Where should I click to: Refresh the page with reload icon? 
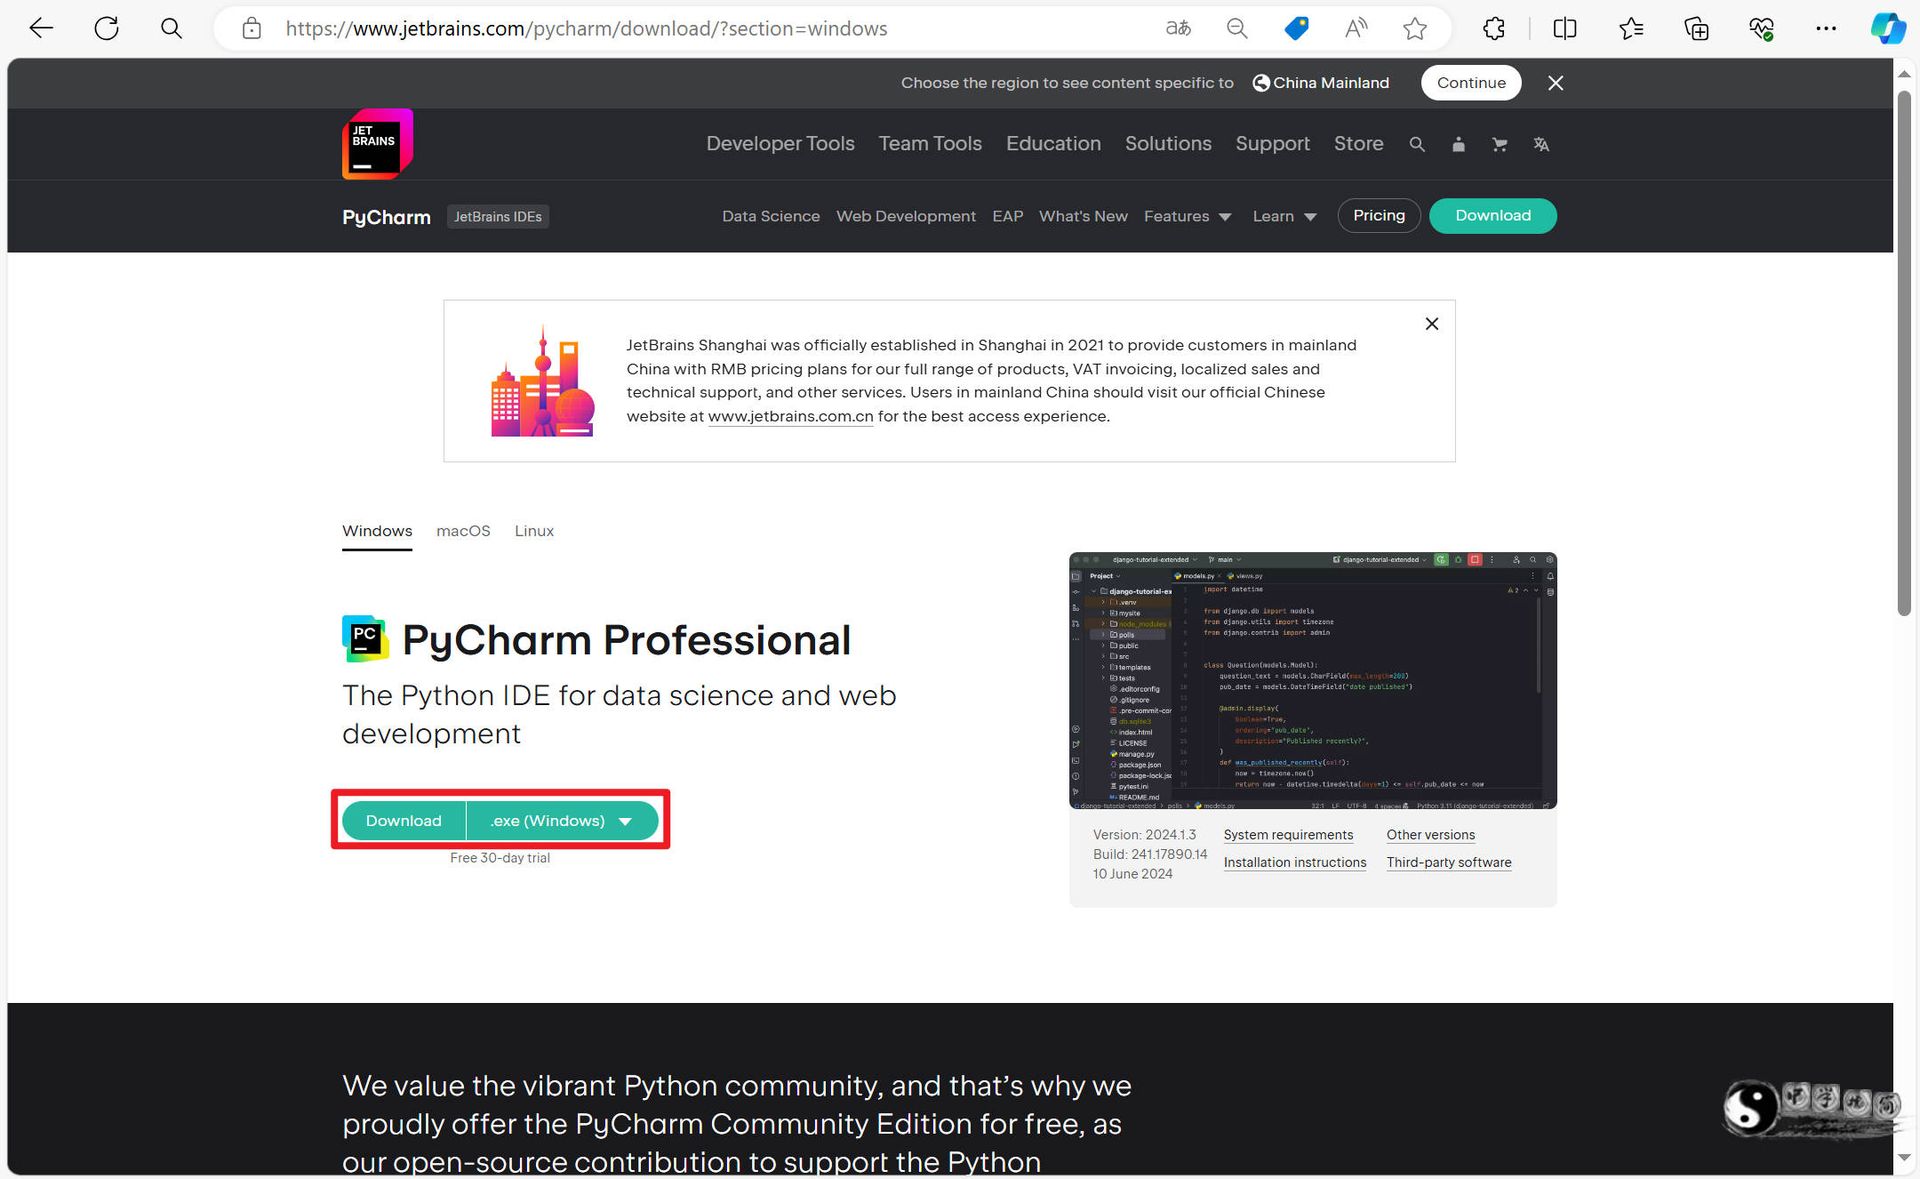(x=106, y=28)
